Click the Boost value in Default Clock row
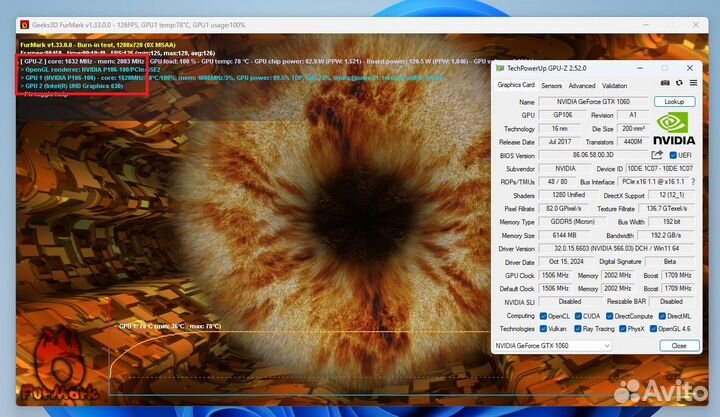 tap(678, 288)
